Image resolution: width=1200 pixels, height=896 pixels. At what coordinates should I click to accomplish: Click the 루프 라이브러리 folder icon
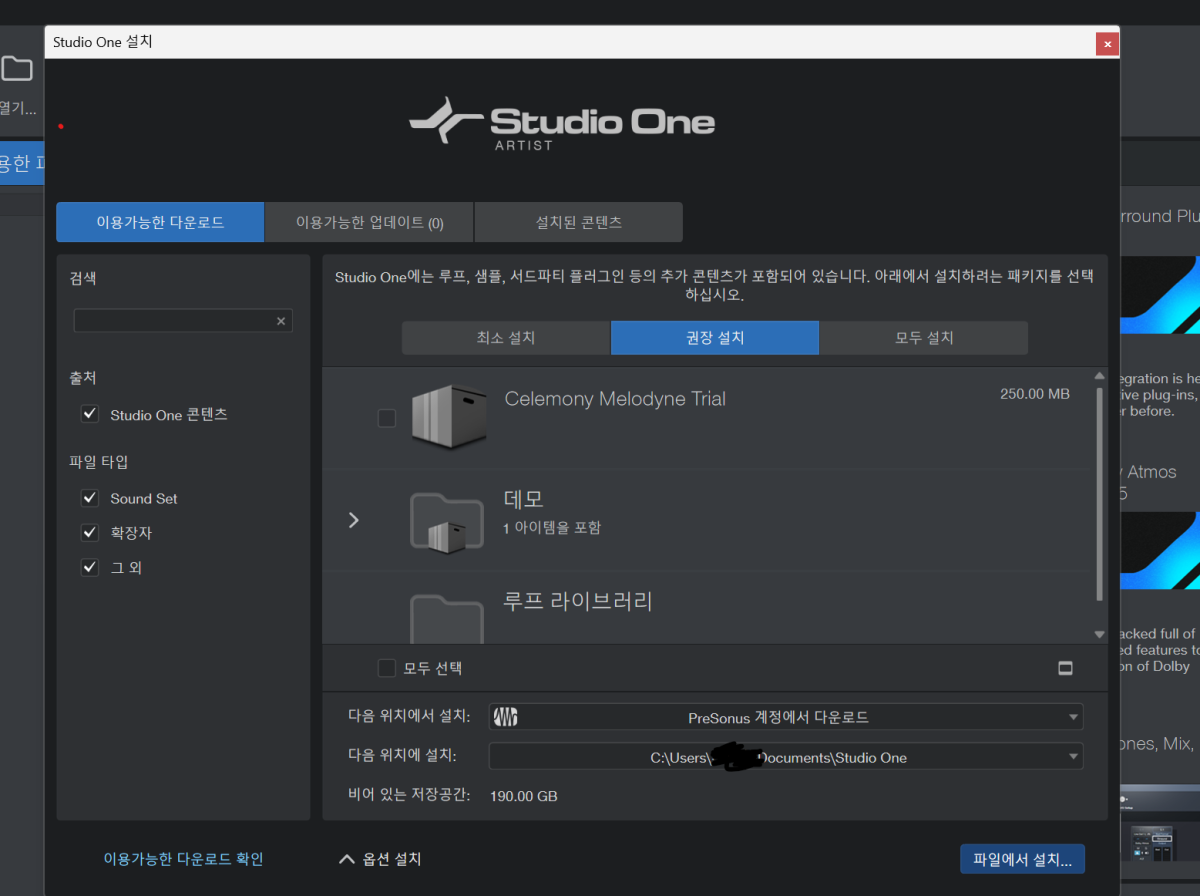tap(448, 618)
